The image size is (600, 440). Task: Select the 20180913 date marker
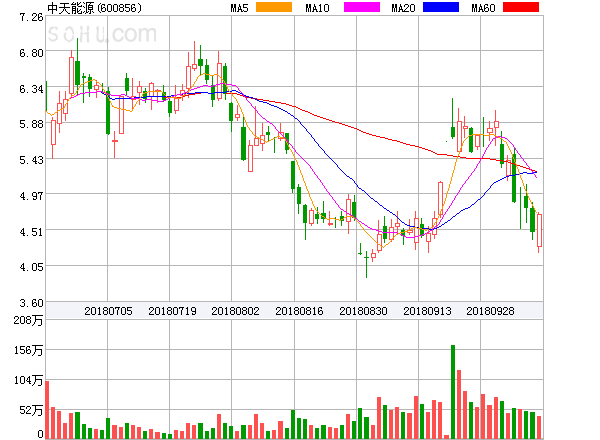427,311
